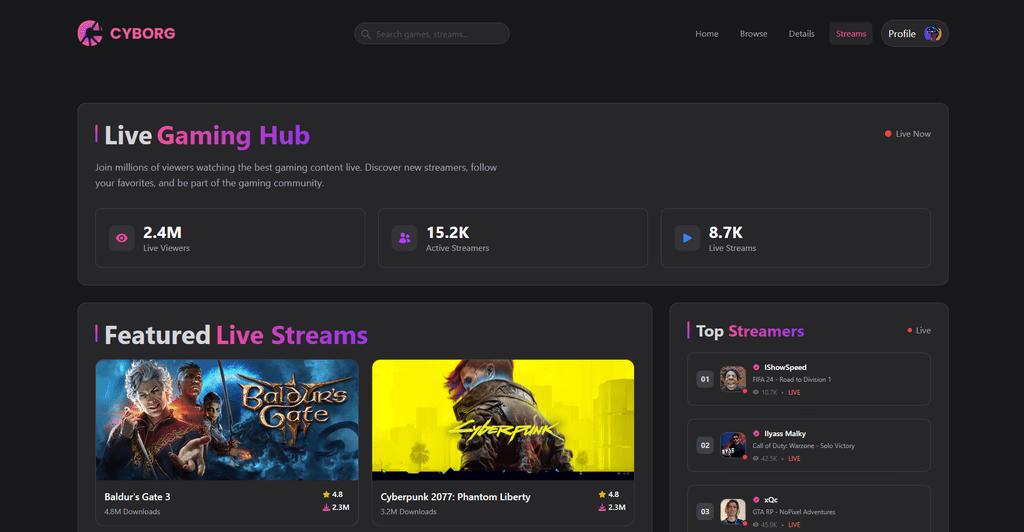Open IShowSpeed's avatar
The image size is (1024, 532).
(733, 379)
